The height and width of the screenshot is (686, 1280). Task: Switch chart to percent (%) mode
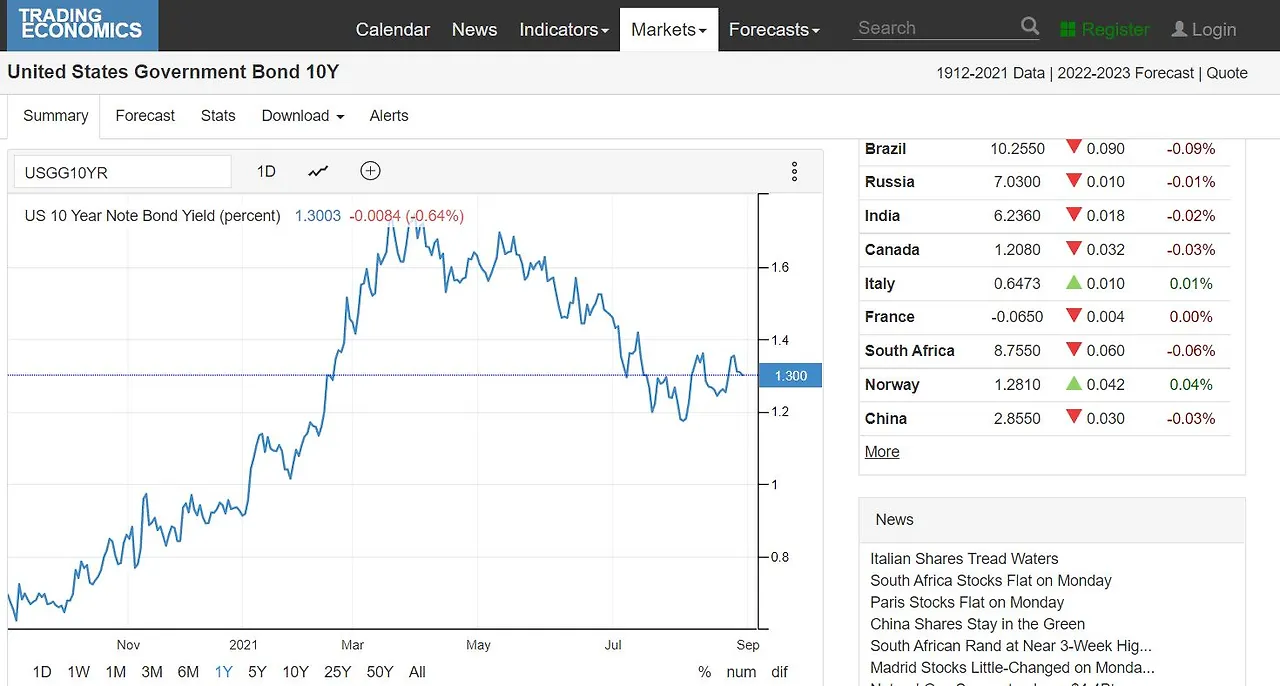coord(704,672)
